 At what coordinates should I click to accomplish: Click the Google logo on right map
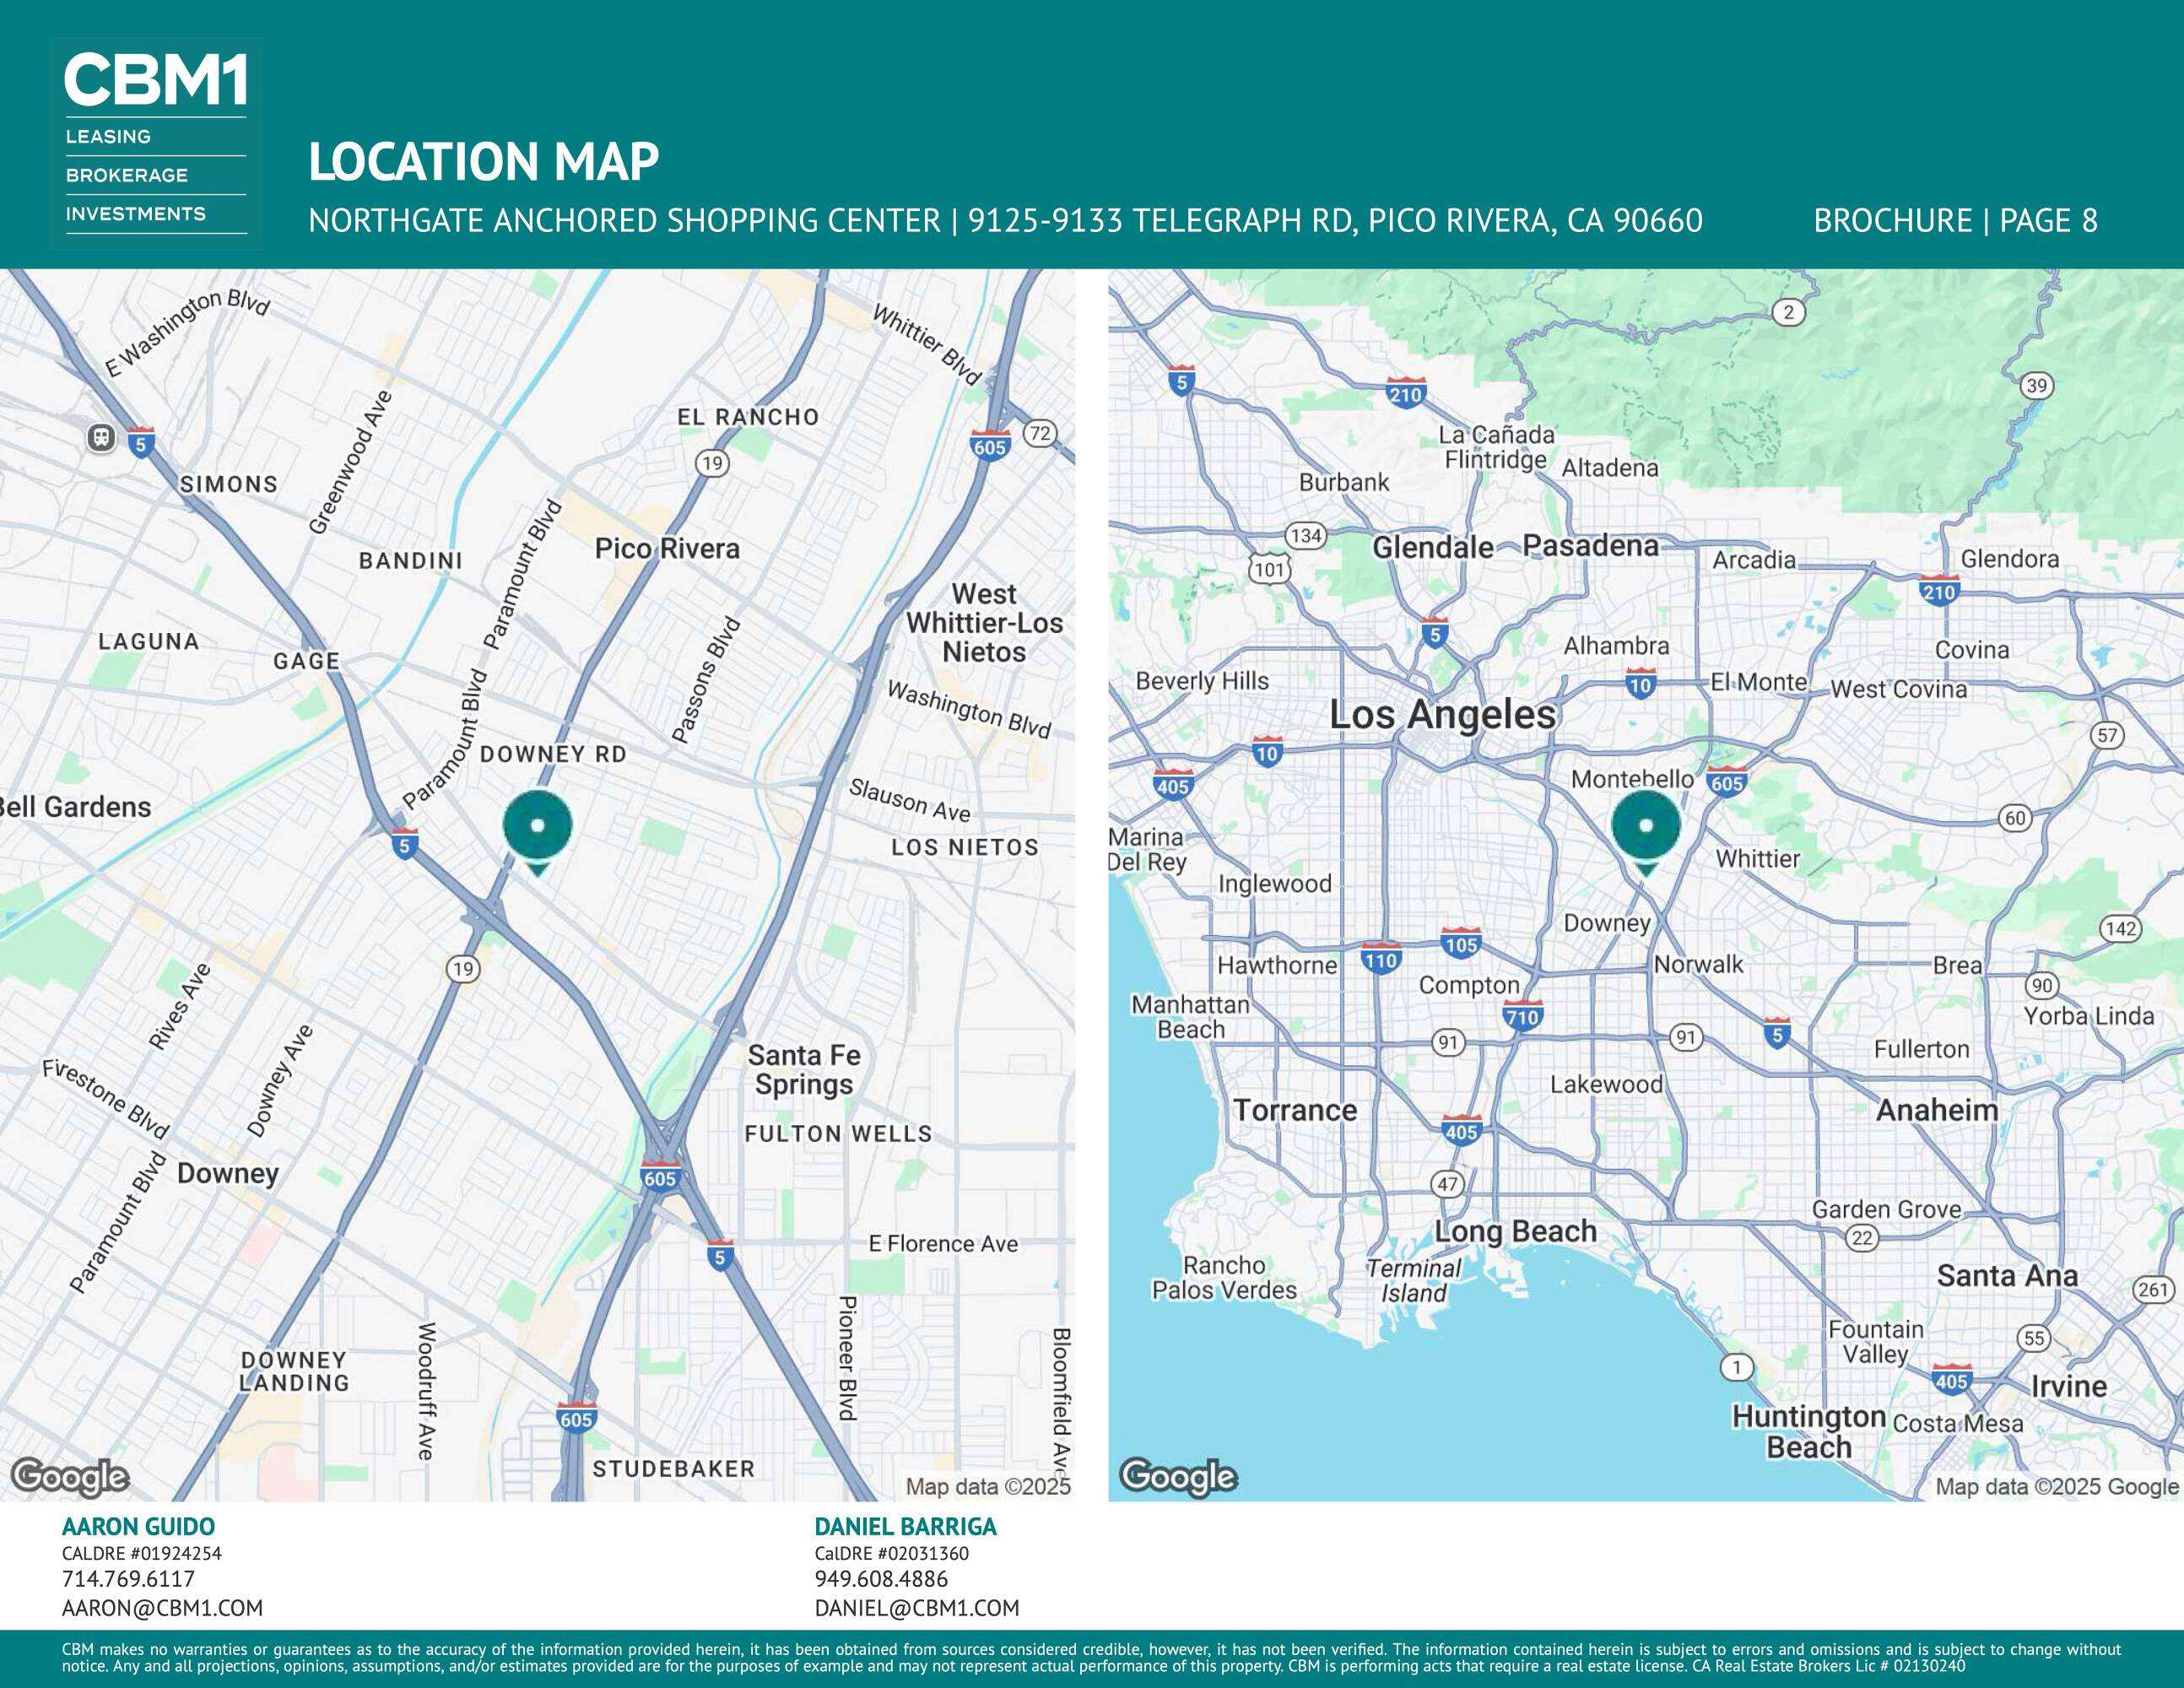click(x=1178, y=1476)
